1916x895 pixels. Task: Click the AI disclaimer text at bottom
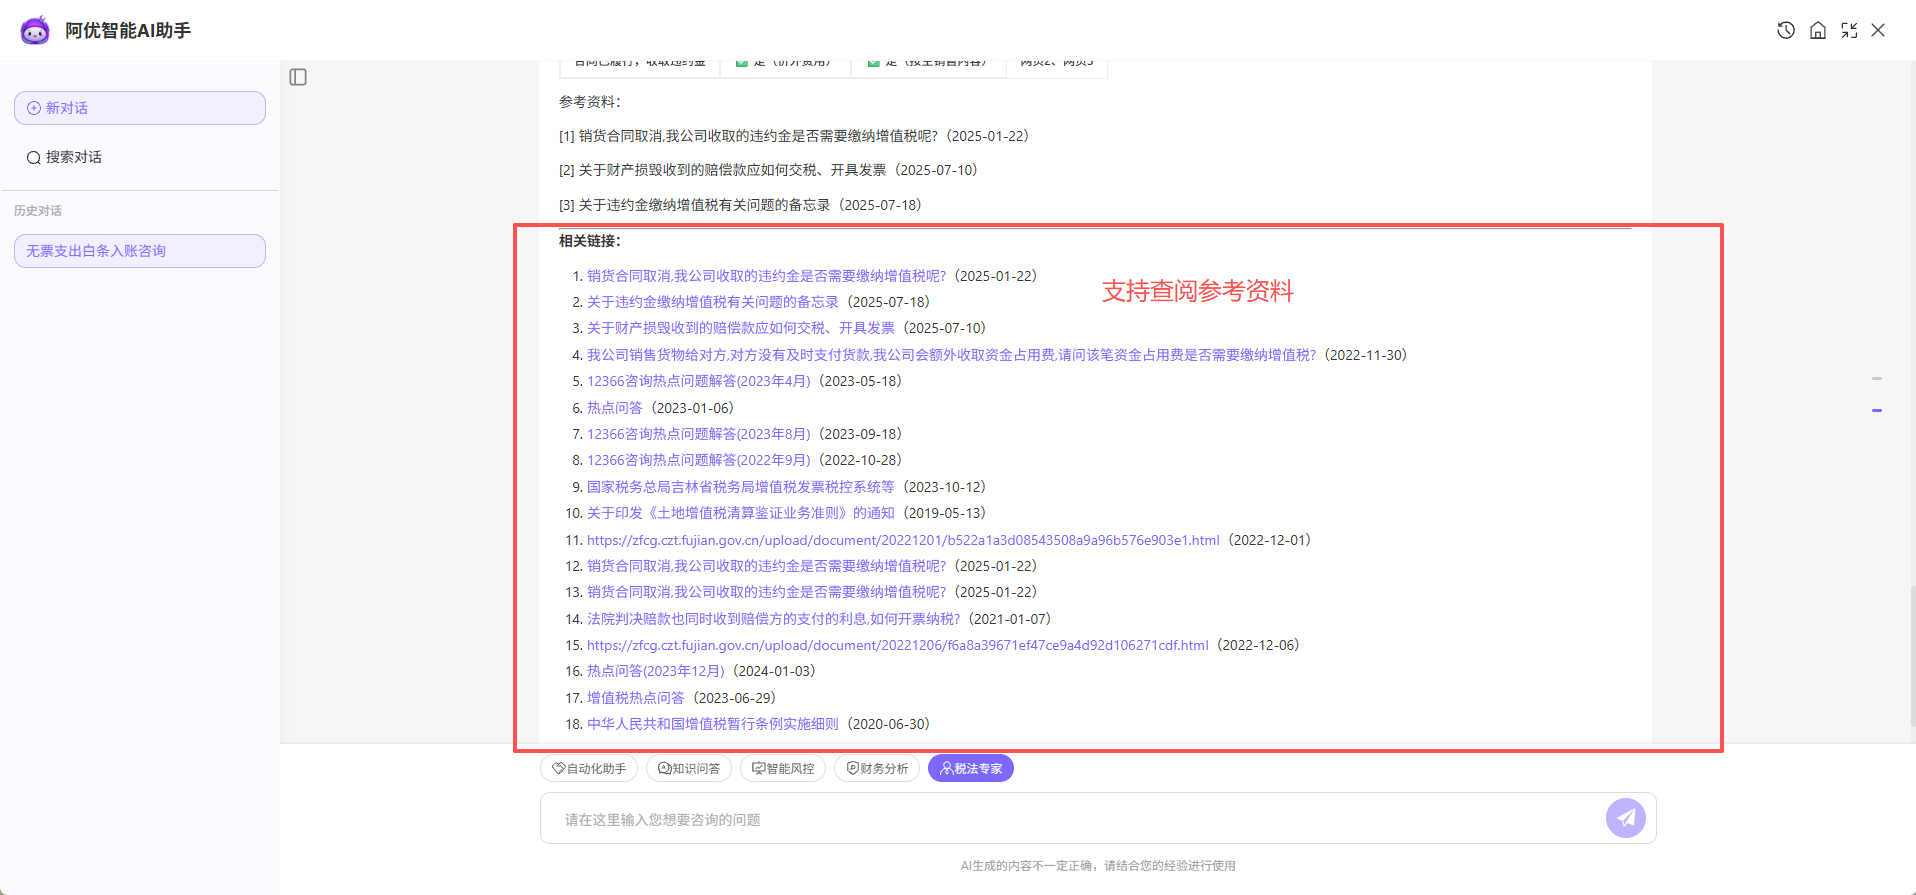pos(1098,866)
